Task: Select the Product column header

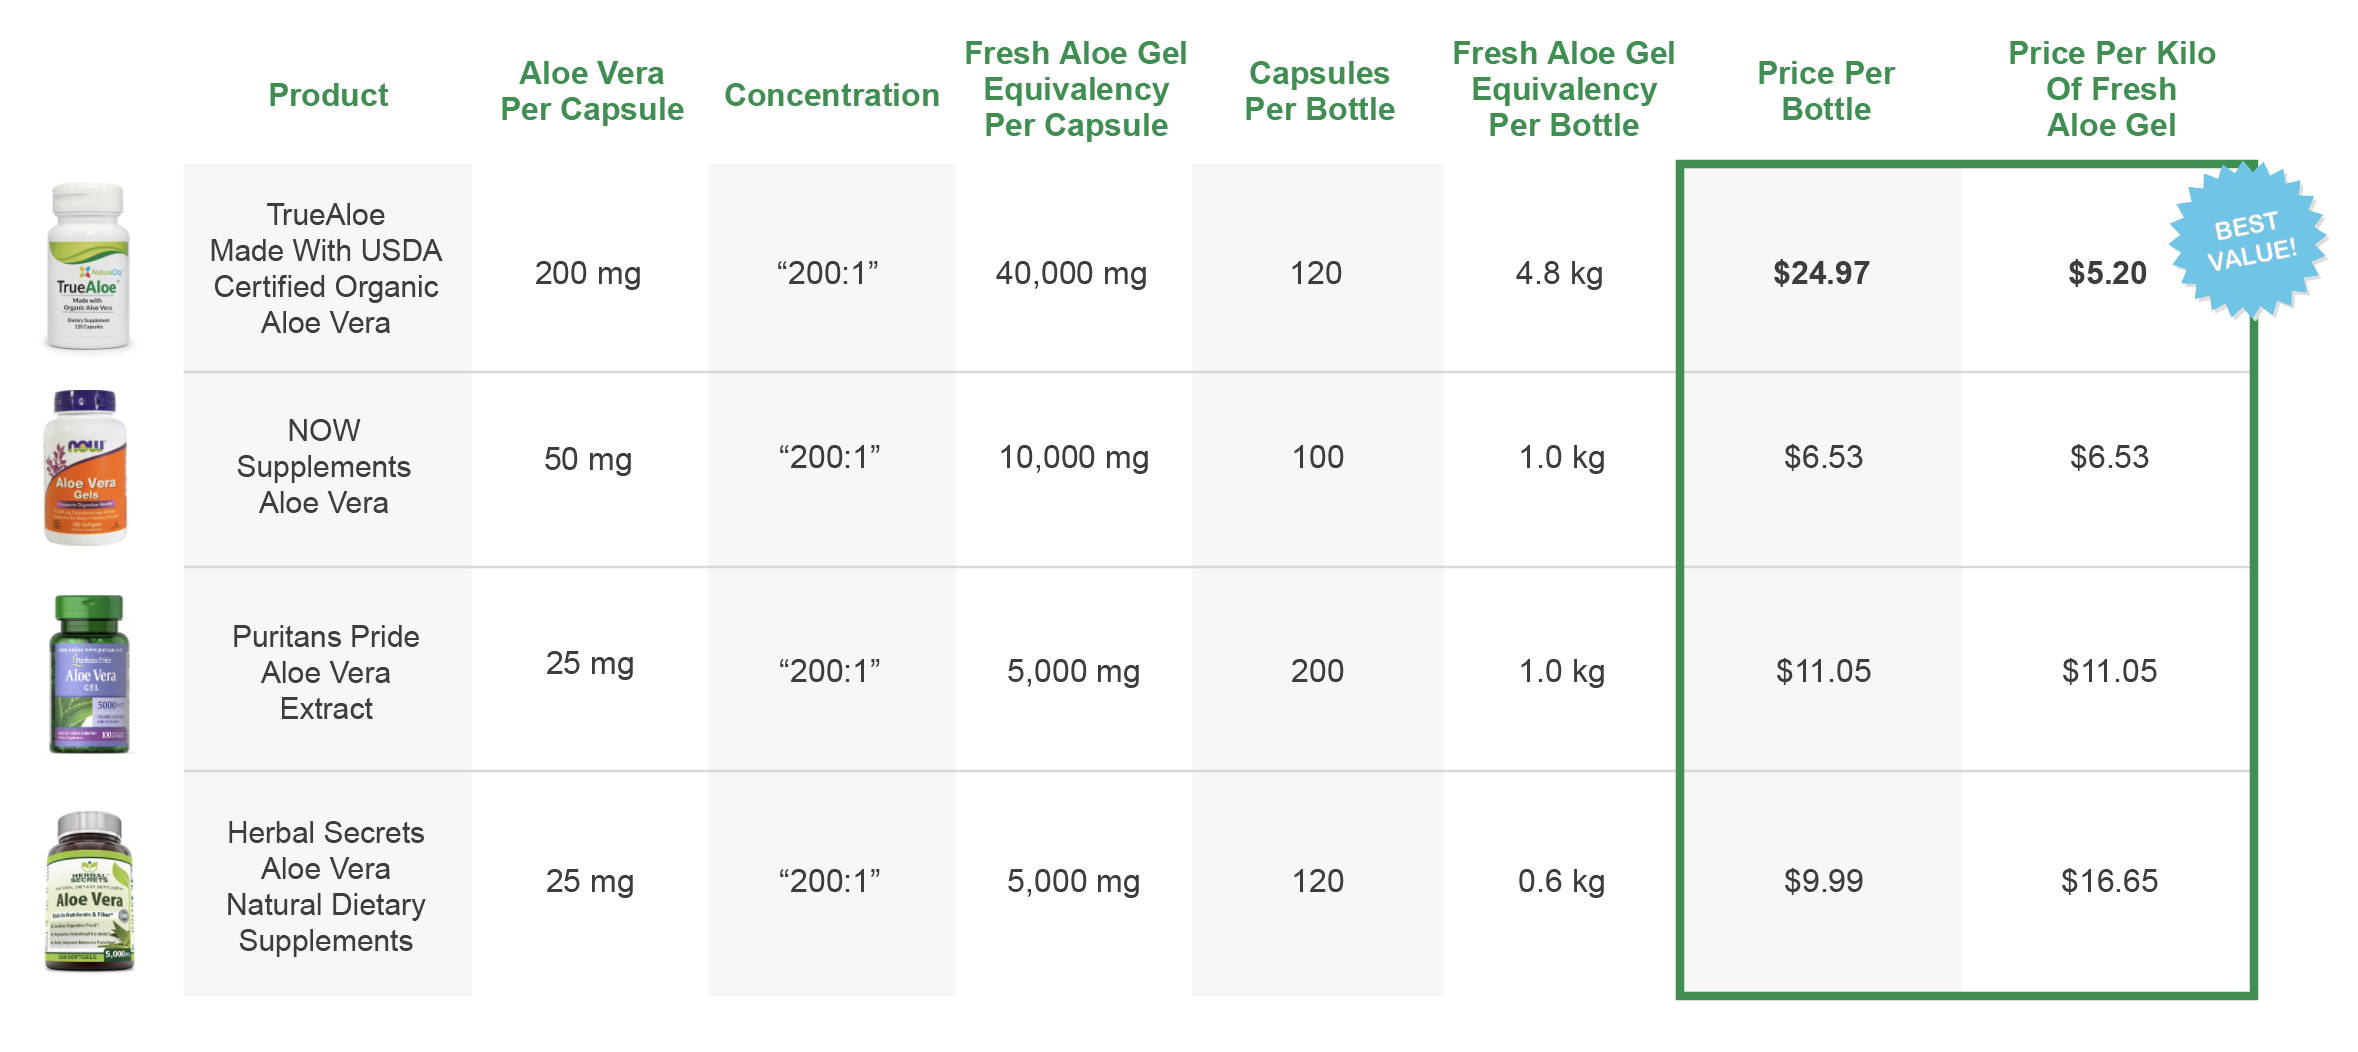Action: pyautogui.click(x=328, y=95)
